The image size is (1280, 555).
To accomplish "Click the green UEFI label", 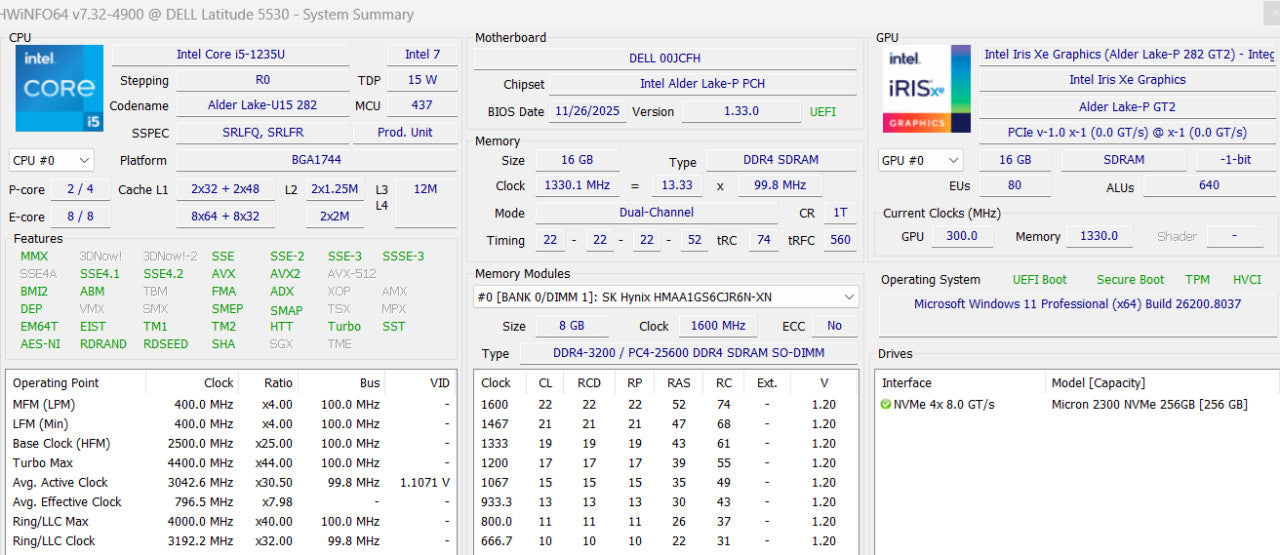I will [824, 112].
